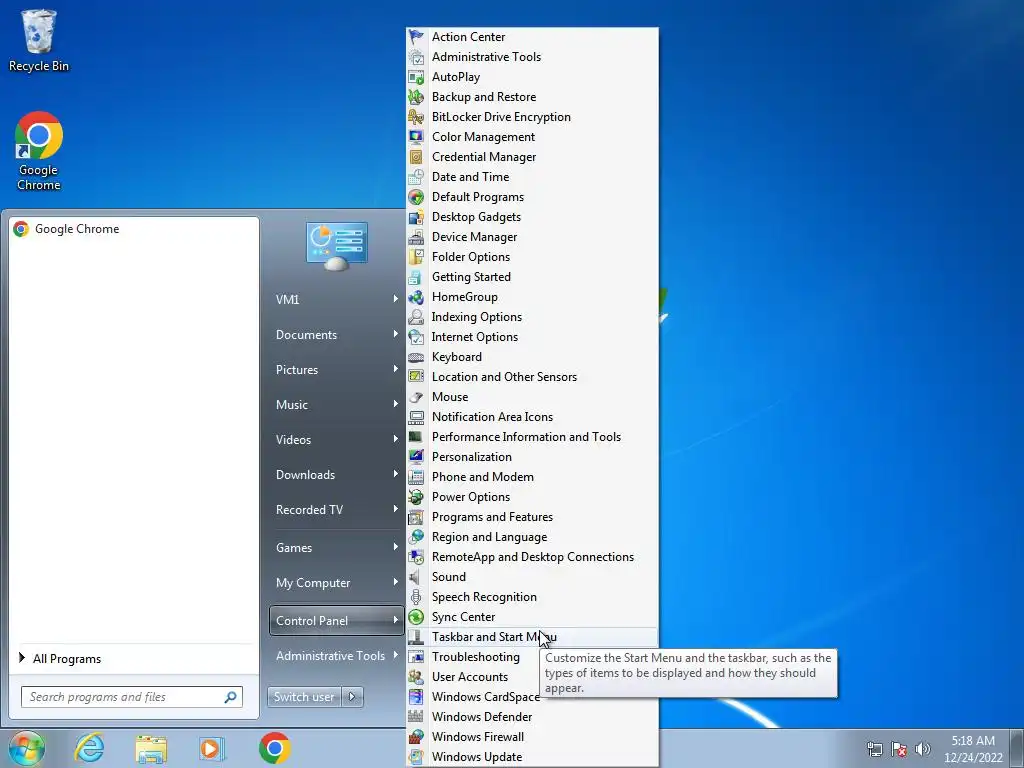This screenshot has width=1024, height=768.
Task: Click the Folder Options icon
Action: click(x=416, y=257)
